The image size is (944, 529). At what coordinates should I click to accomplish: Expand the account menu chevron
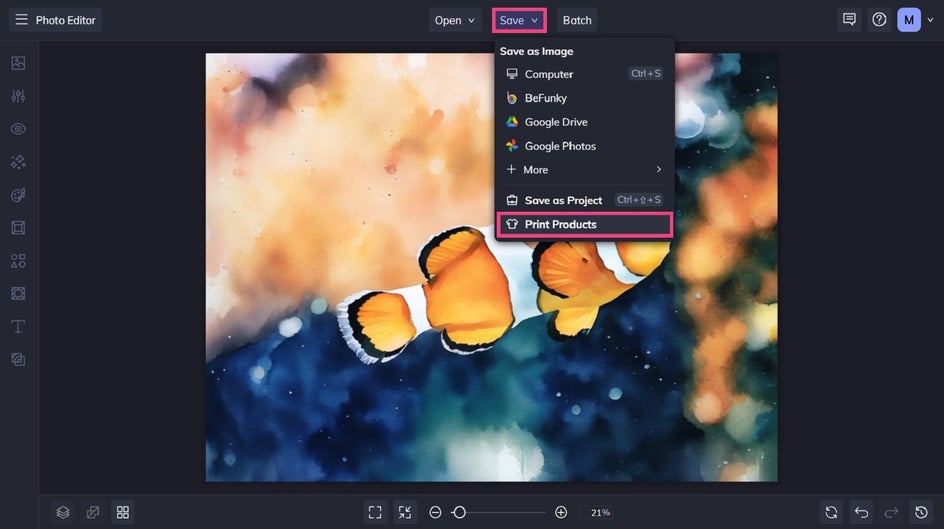coord(931,20)
